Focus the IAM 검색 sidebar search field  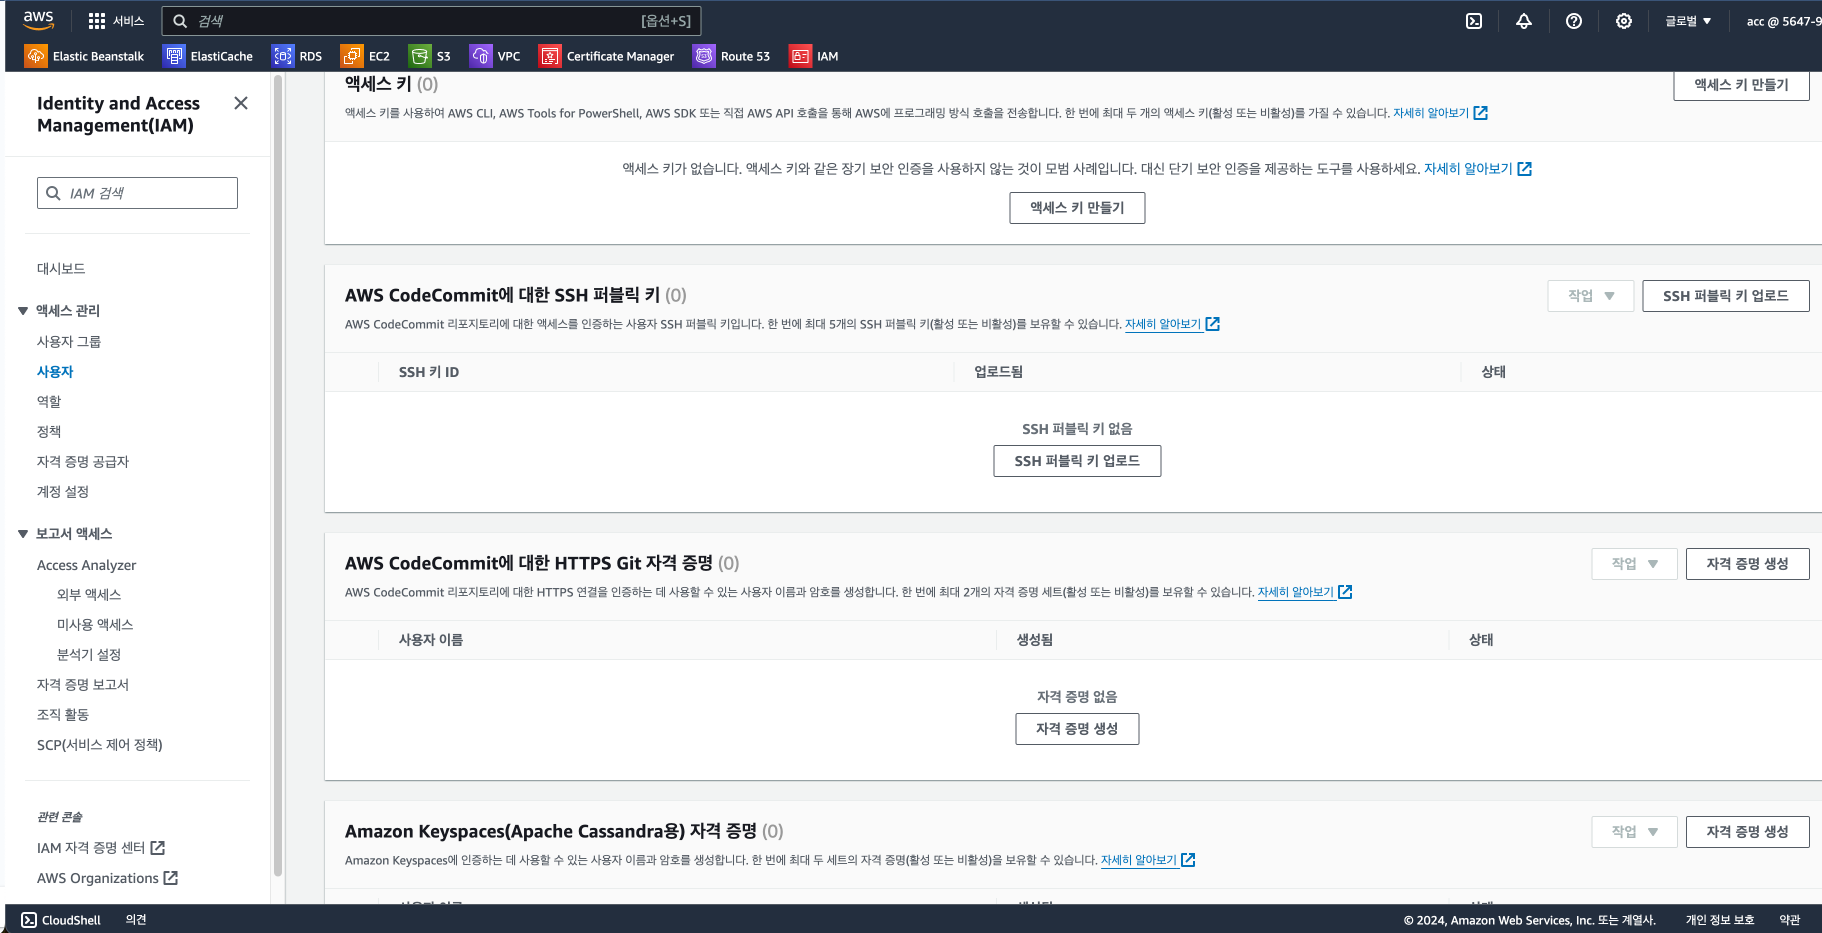(x=137, y=193)
